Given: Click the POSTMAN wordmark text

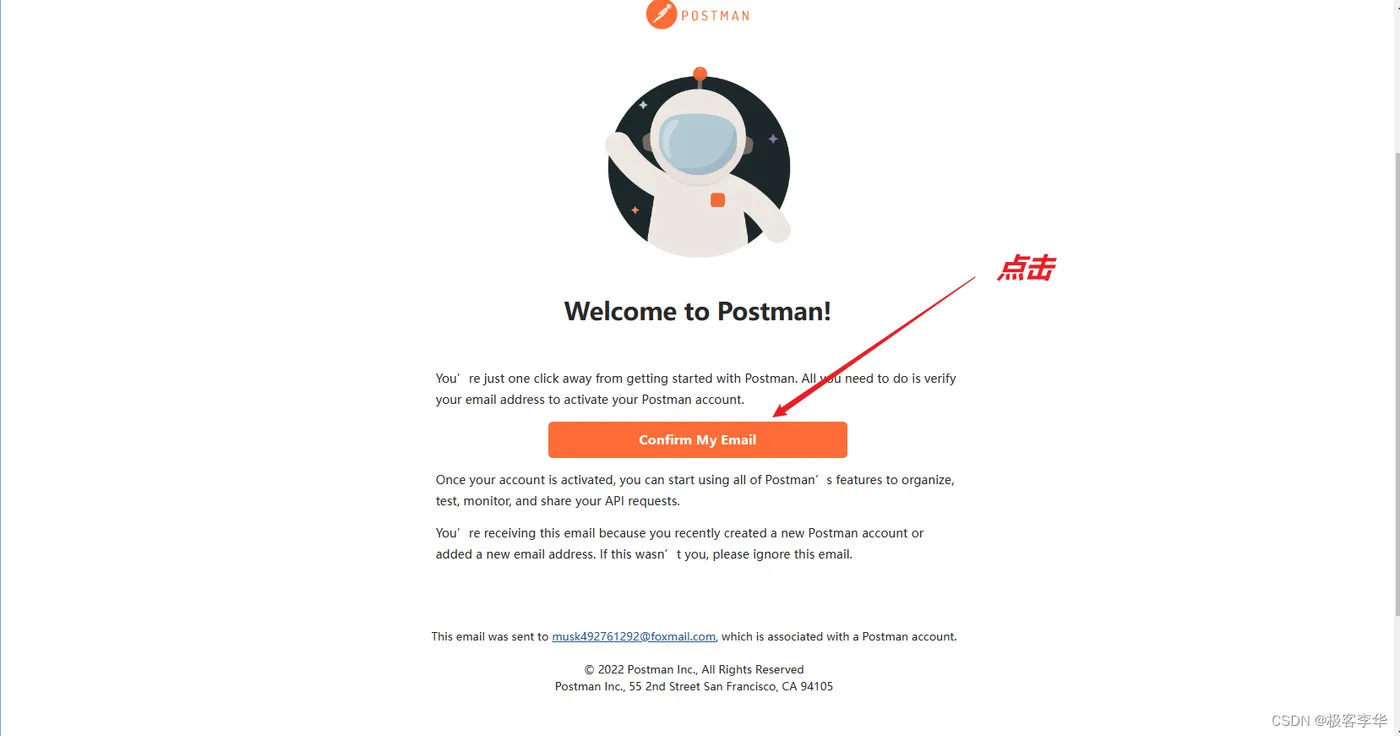Looking at the screenshot, I should [715, 15].
